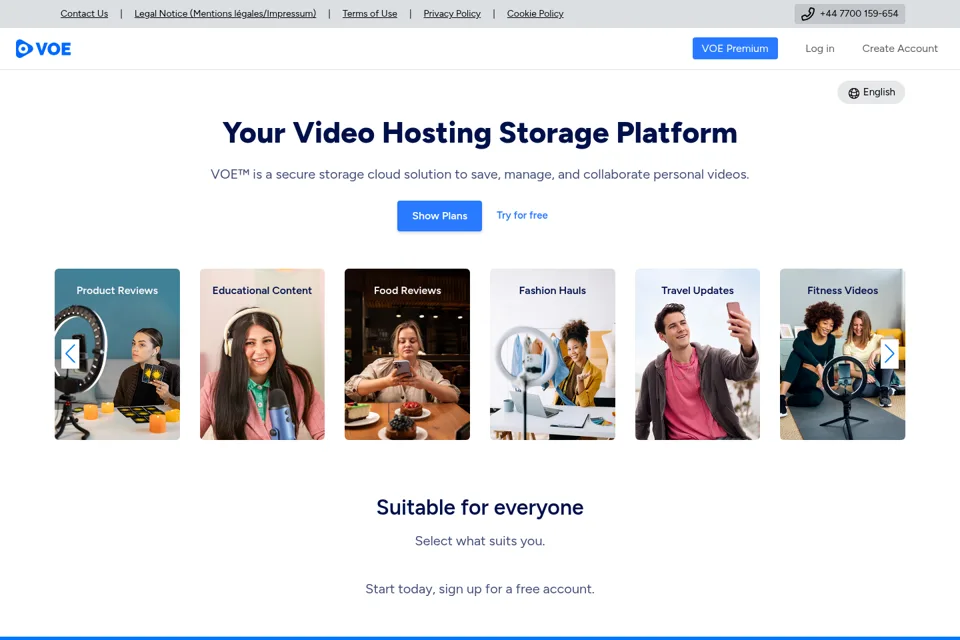This screenshot has width=960, height=640.
Task: Open Legal Notice (Mentions légales/Impressum)
Action: 225,13
